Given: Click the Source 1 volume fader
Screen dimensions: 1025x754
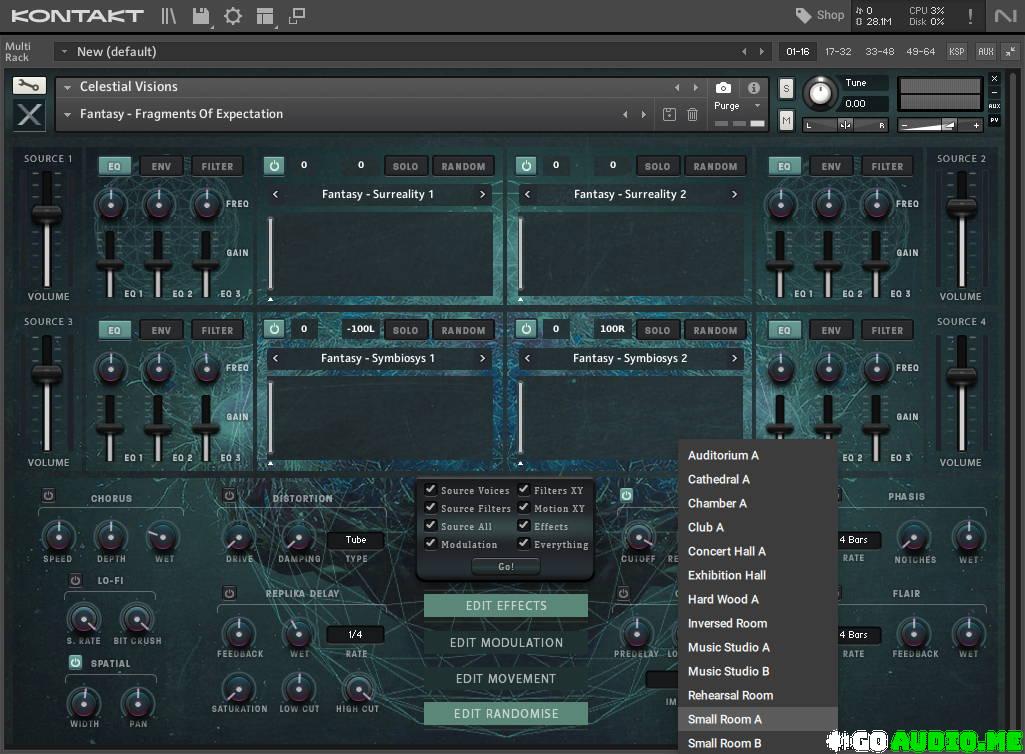Looking at the screenshot, I should pyautogui.click(x=47, y=214).
